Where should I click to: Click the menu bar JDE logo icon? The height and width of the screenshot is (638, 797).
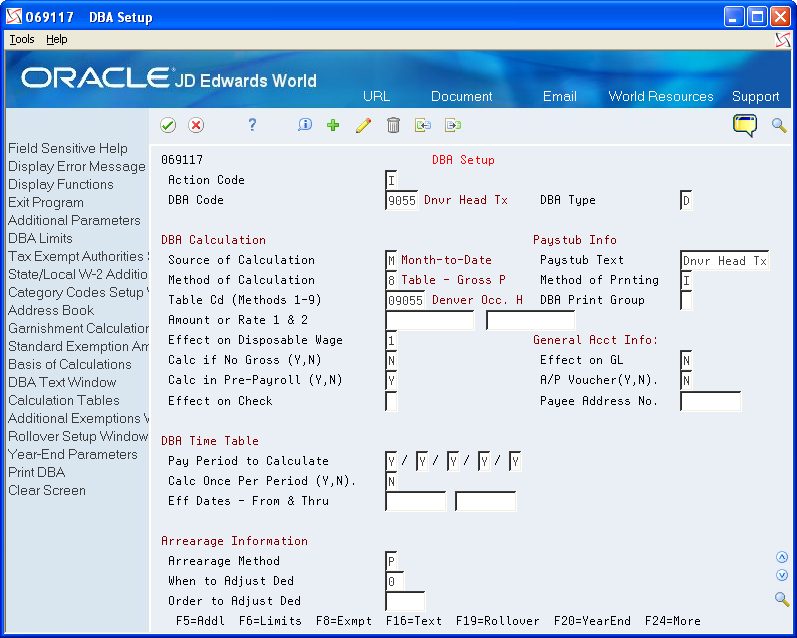click(x=783, y=40)
